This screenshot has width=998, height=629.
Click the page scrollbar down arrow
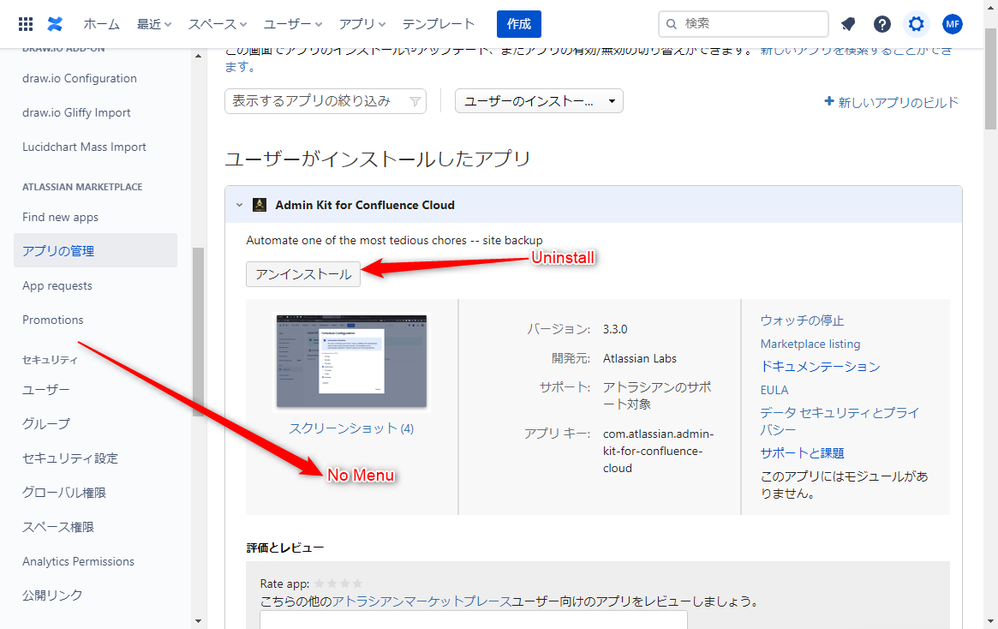pyautogui.click(x=990, y=621)
